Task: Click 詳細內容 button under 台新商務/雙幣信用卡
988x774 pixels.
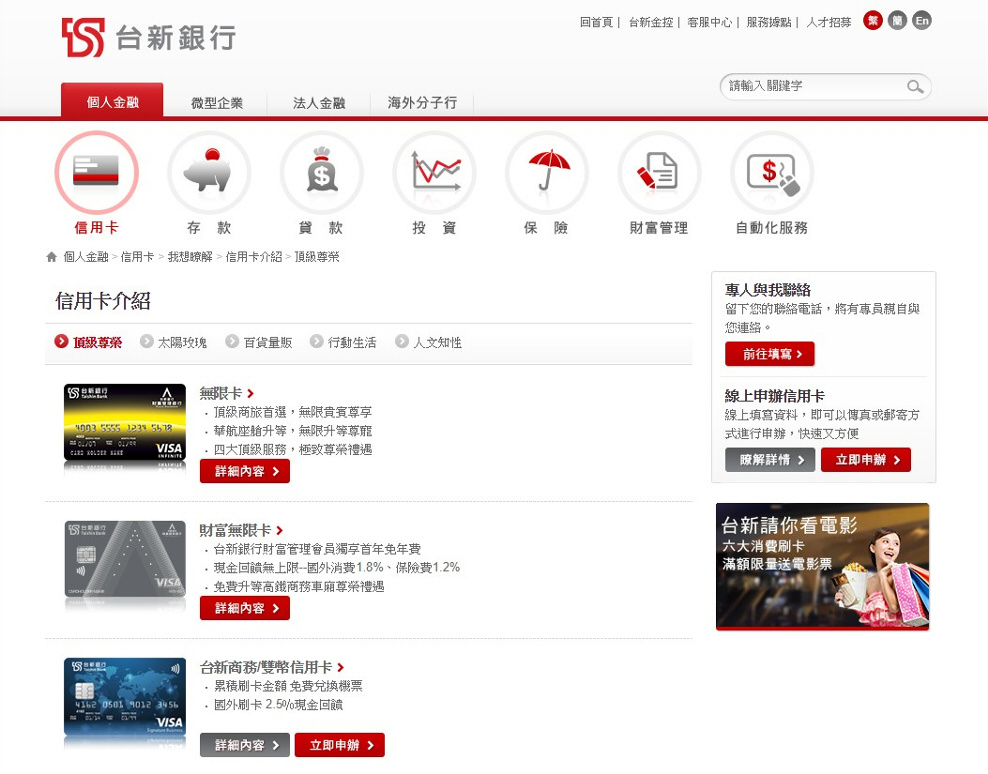Action: point(245,745)
